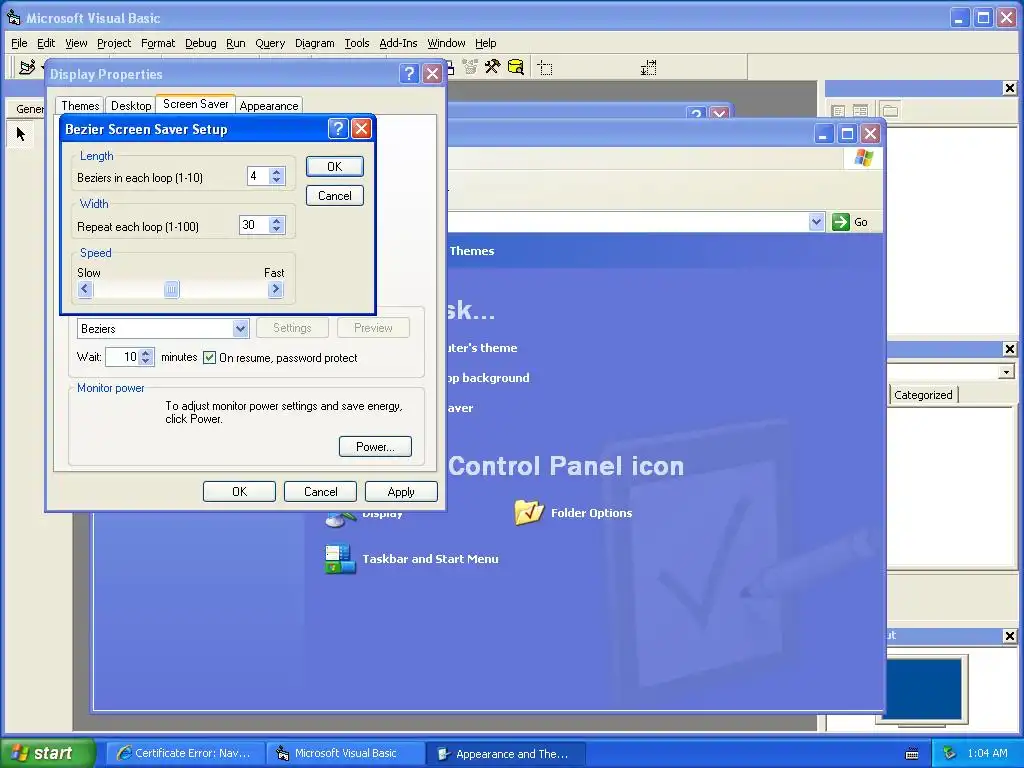Expand the Control Panel address bar dropdown
The image size is (1024, 768).
coord(816,222)
